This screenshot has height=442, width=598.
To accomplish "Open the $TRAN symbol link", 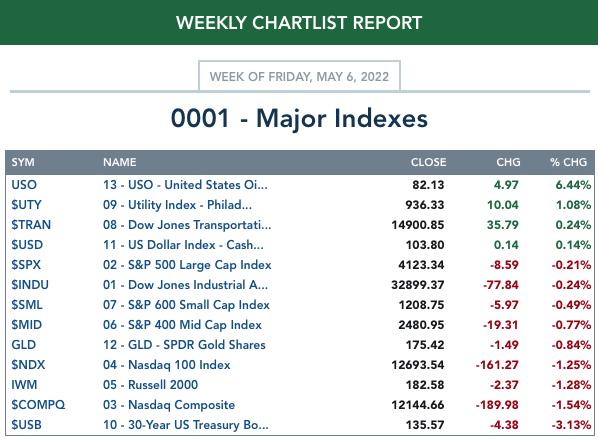I will [x=31, y=225].
